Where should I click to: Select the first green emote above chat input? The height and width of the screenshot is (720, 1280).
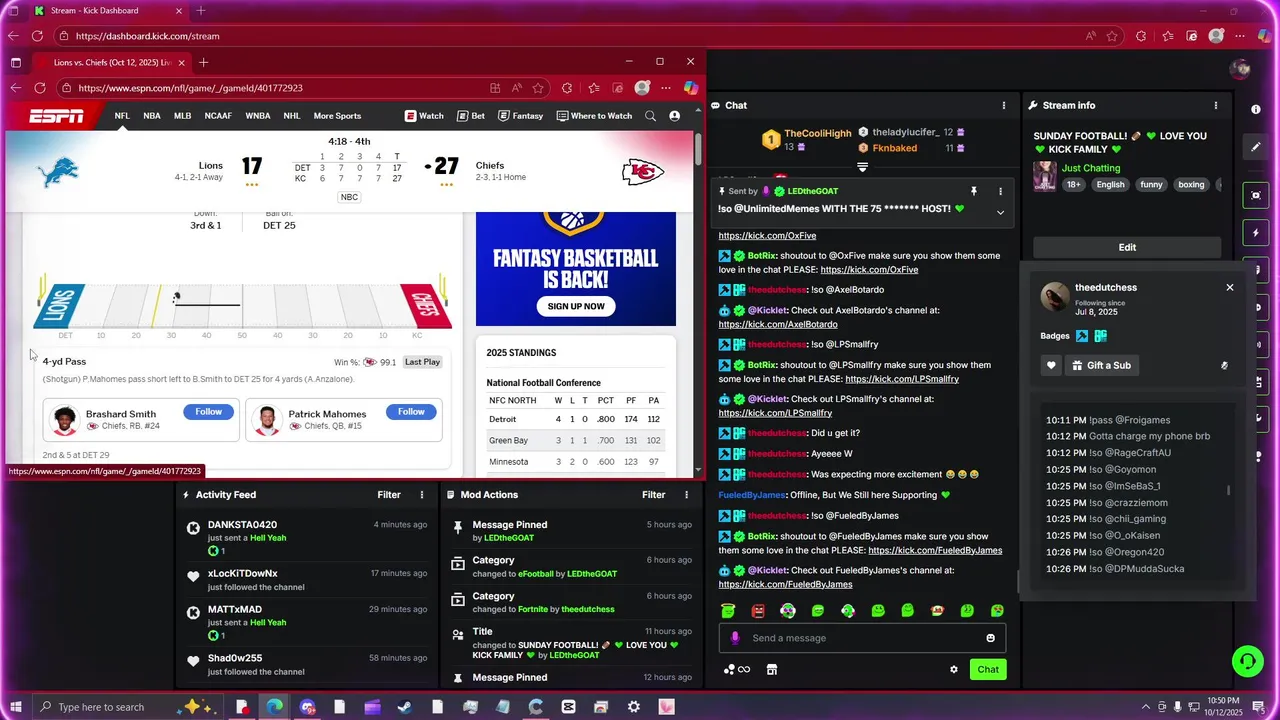728,611
